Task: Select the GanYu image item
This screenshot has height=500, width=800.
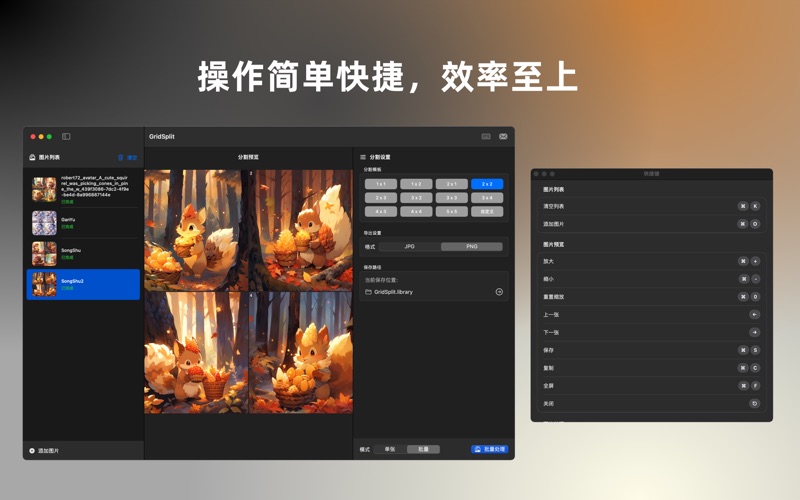Action: tap(82, 222)
